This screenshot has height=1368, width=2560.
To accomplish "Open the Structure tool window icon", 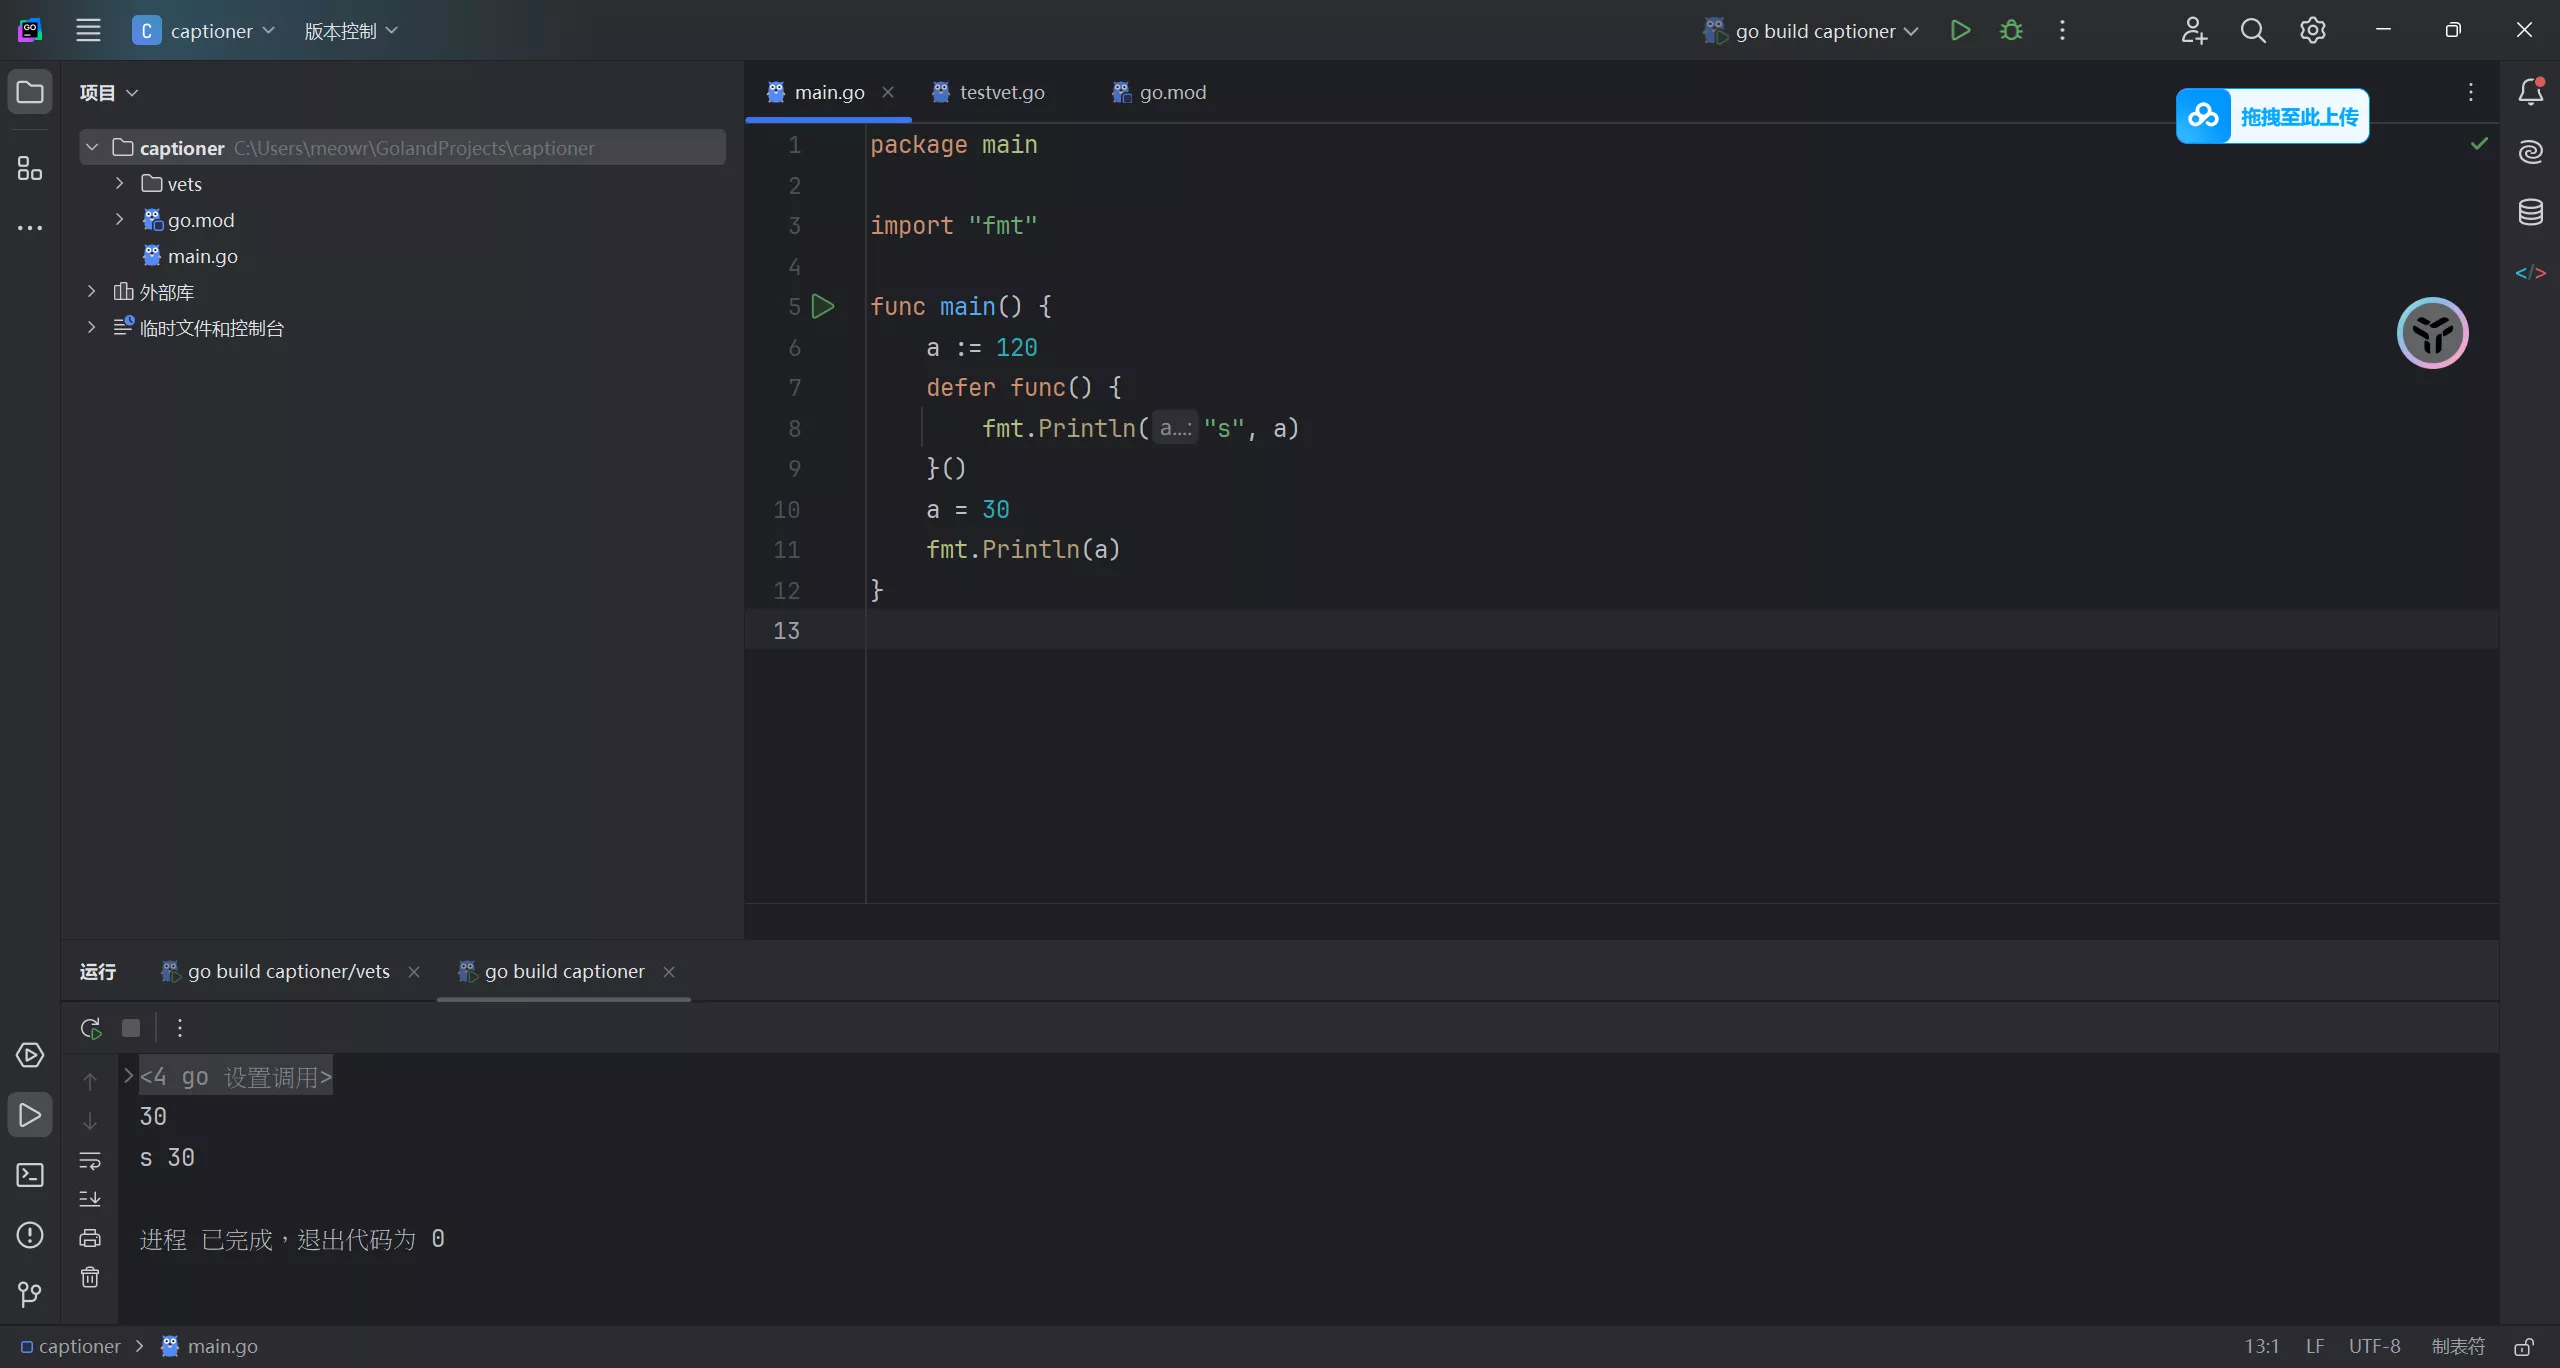I will [30, 168].
